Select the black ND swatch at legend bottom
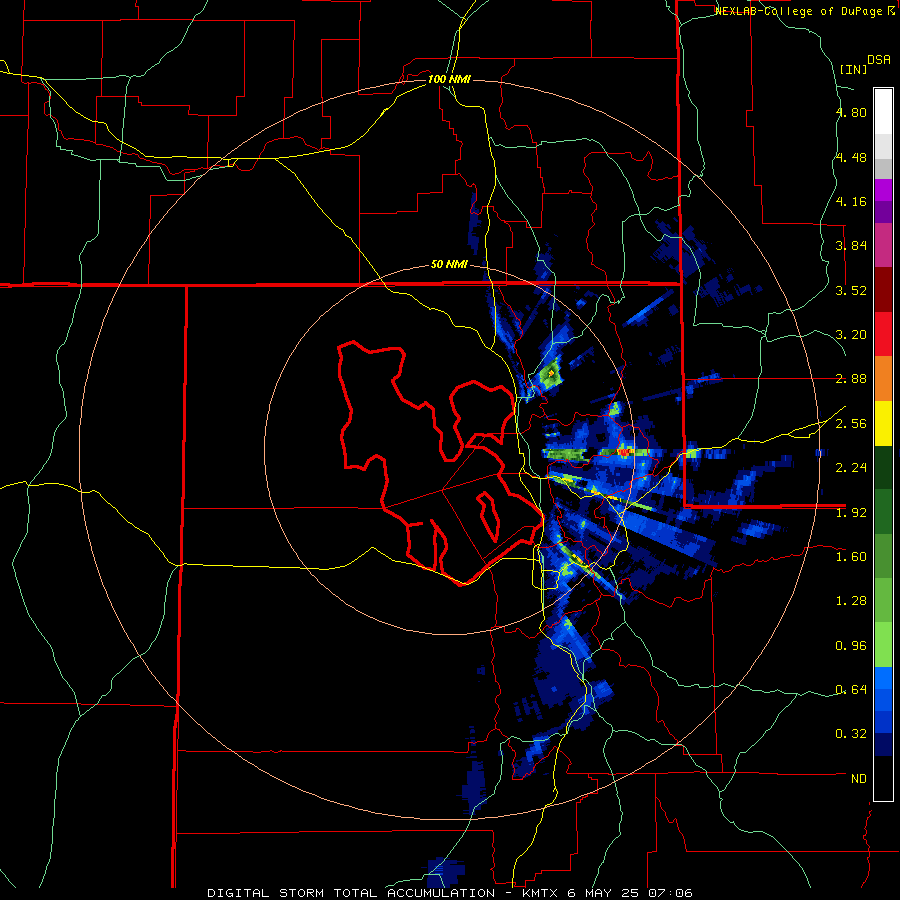The width and height of the screenshot is (900, 900). tap(883, 778)
